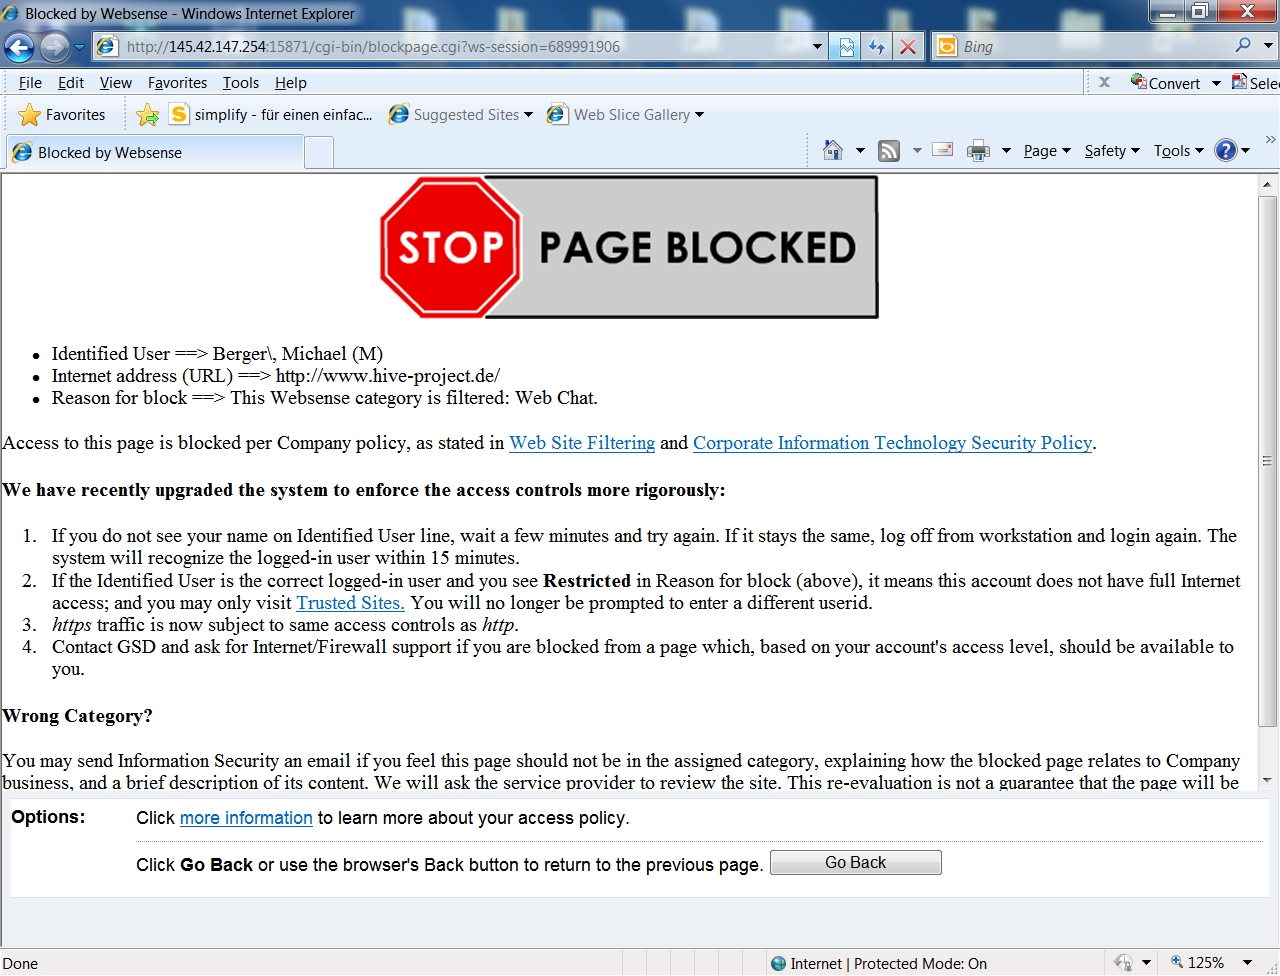Click the URL address bar field

(460, 47)
